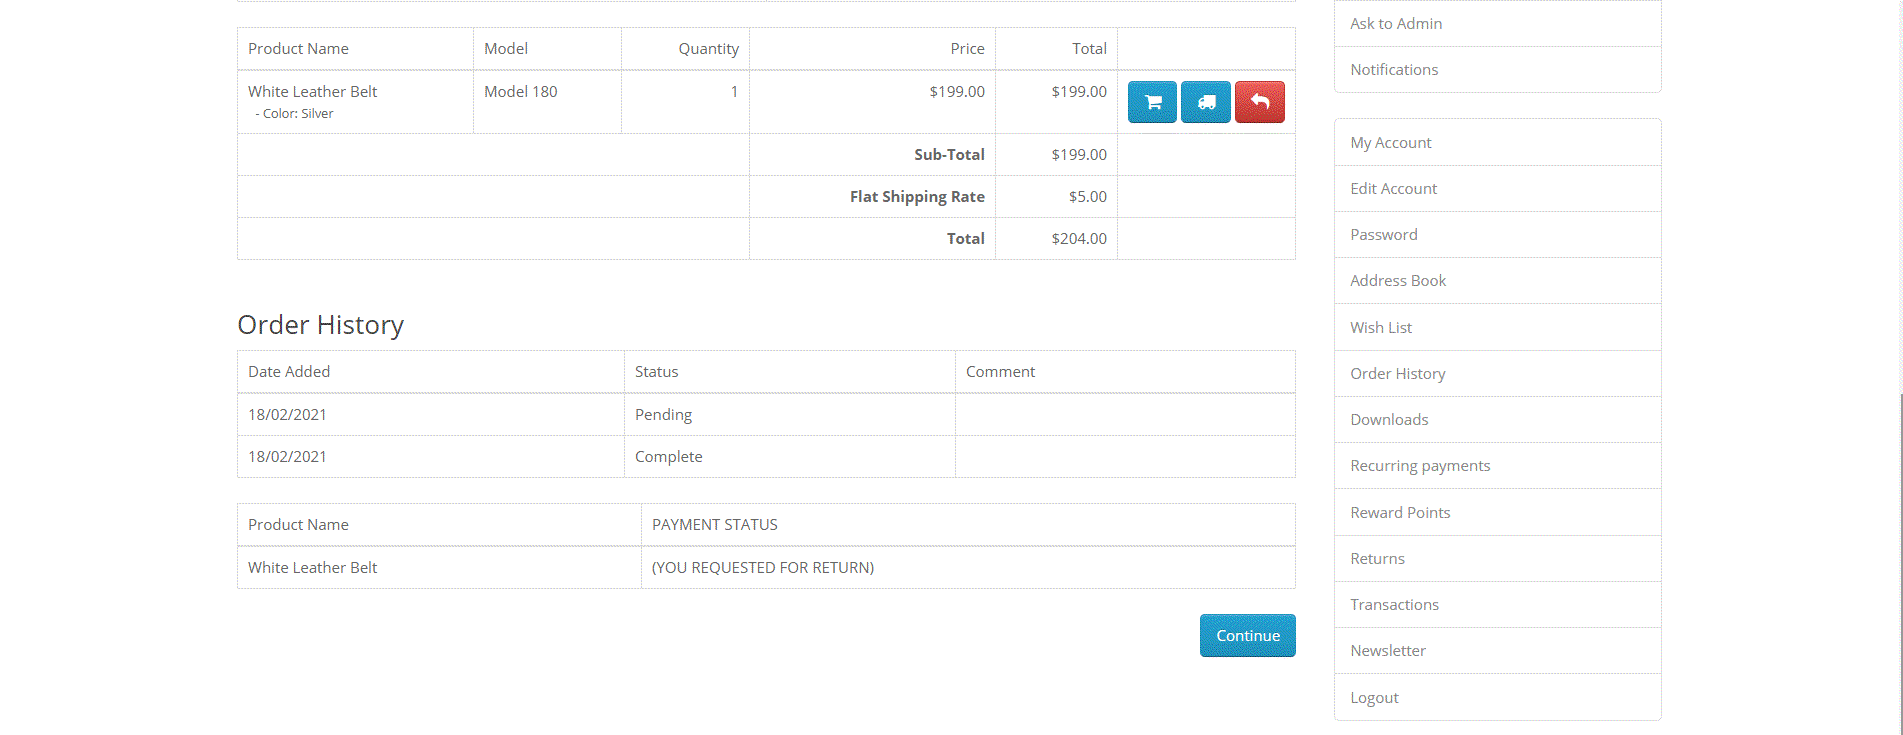Open Wish List
This screenshot has width=1903, height=735.
pyautogui.click(x=1381, y=327)
